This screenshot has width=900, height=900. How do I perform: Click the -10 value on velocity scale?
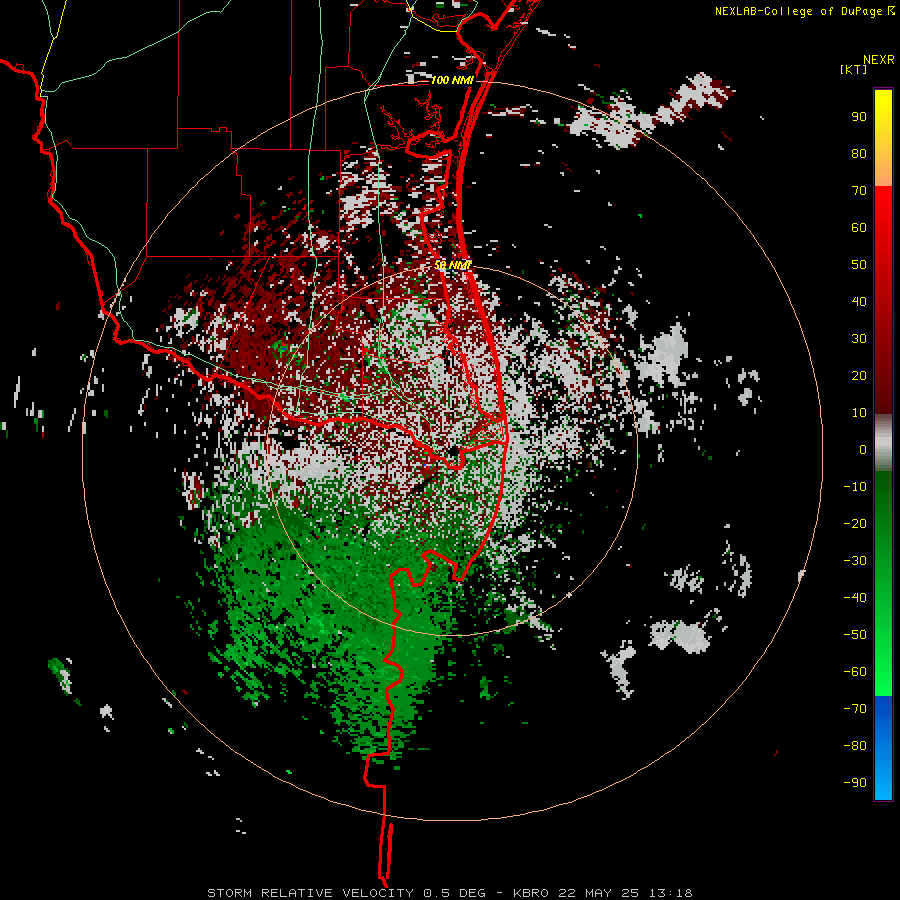tap(855, 487)
